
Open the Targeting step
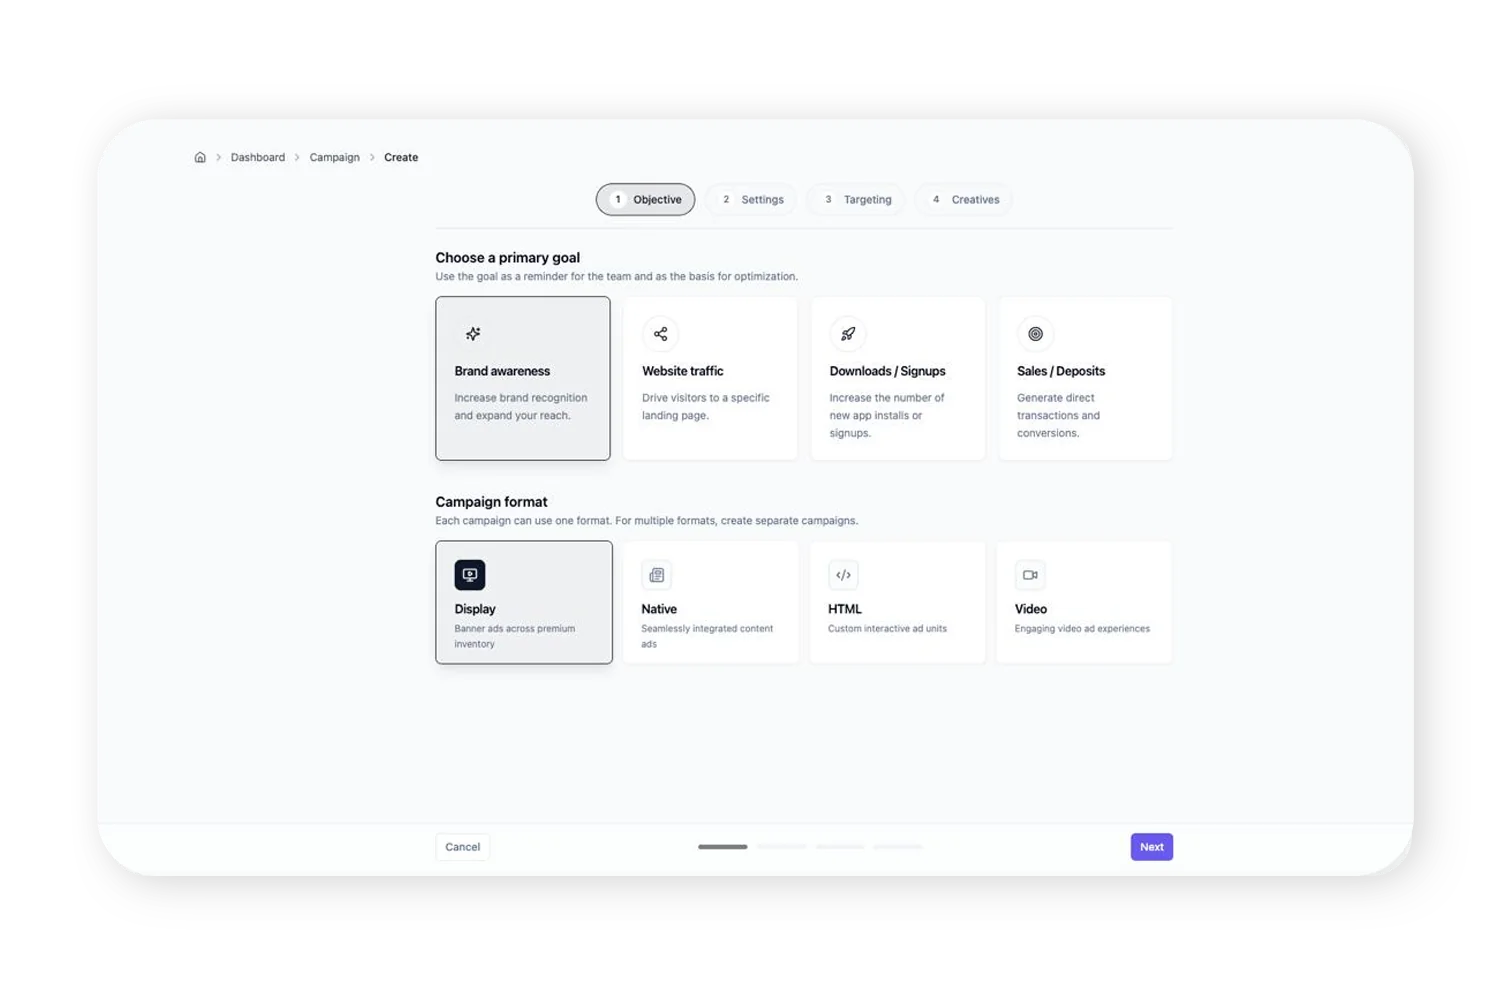point(855,199)
